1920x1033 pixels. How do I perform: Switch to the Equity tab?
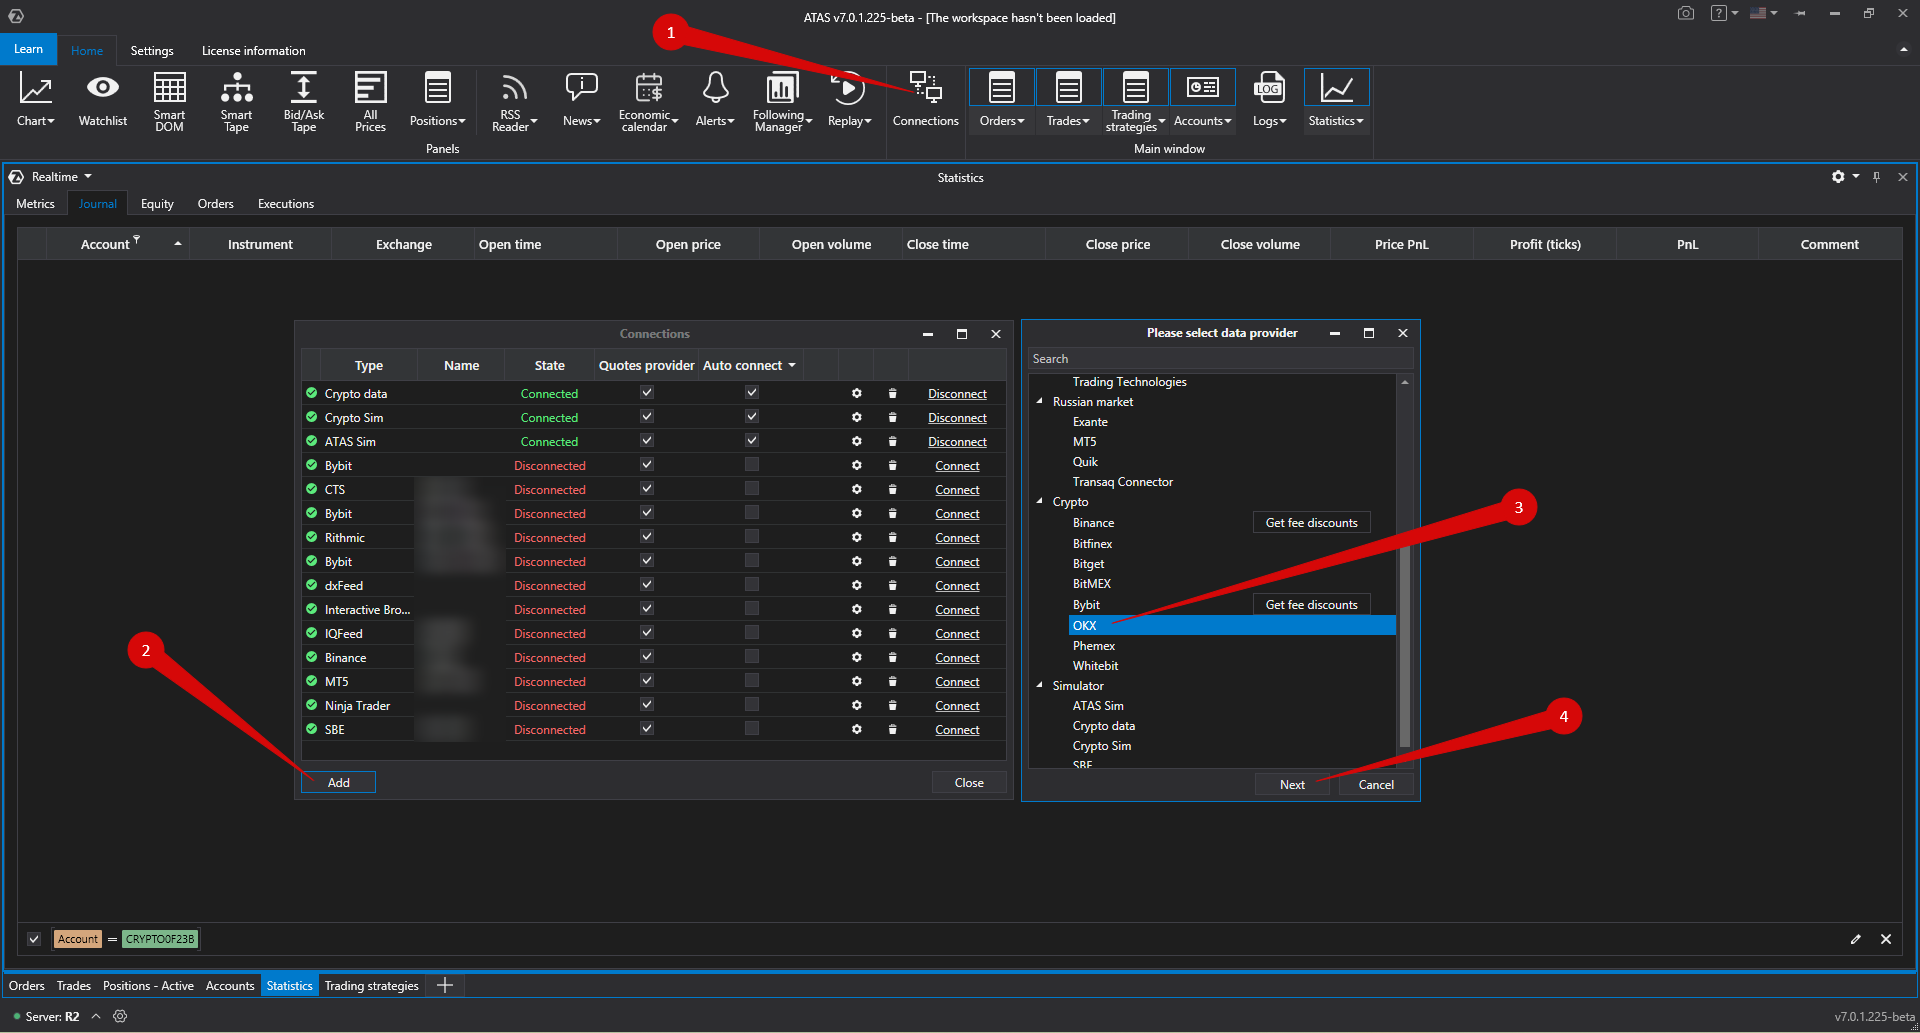point(157,204)
